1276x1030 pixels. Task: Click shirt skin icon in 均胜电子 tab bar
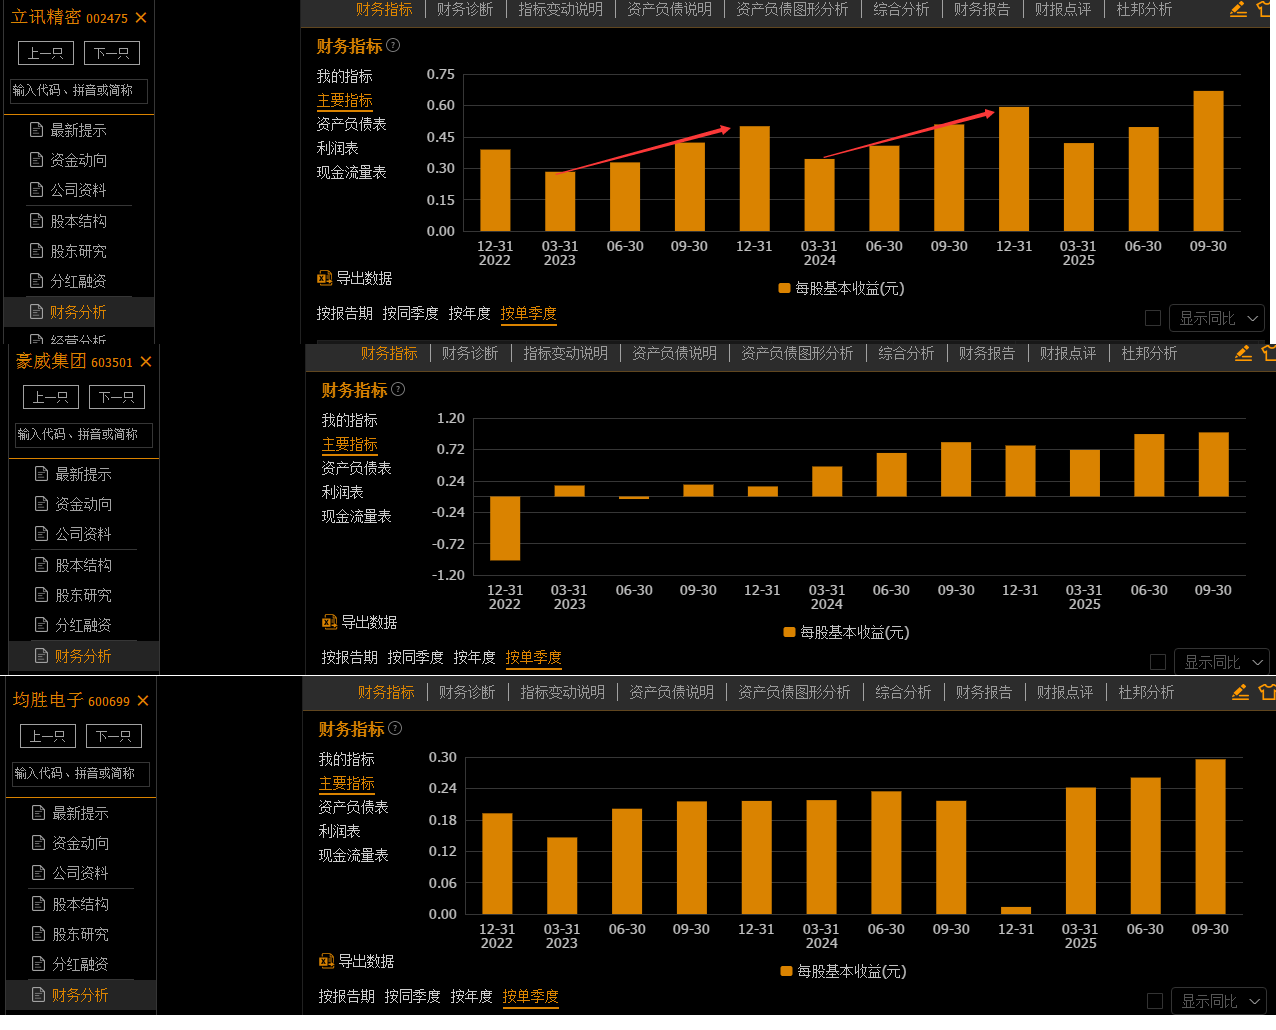click(1267, 692)
